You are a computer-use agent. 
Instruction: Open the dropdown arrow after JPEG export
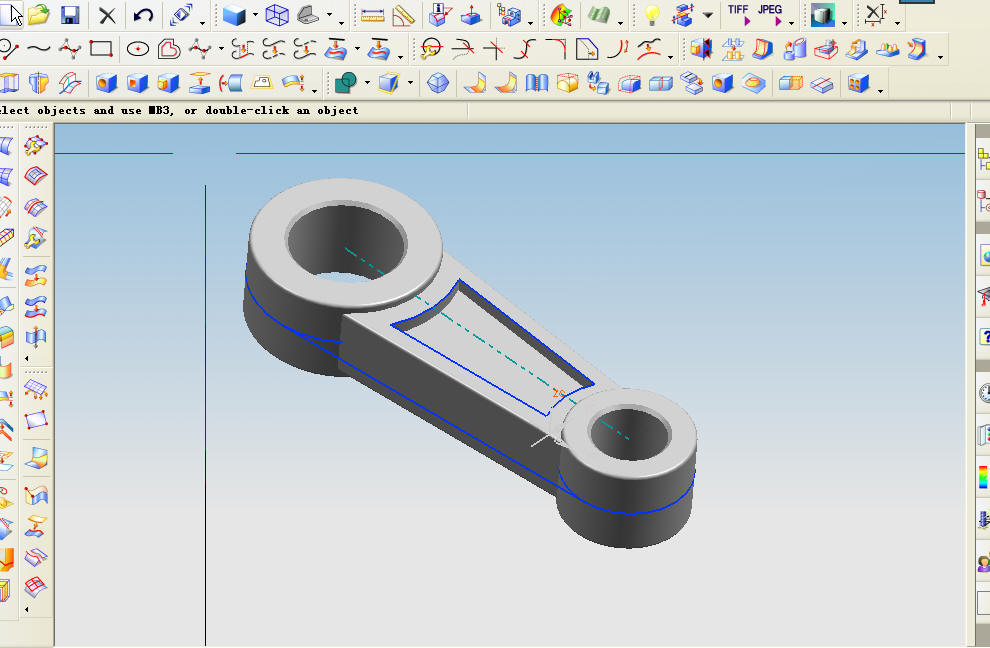tap(791, 23)
